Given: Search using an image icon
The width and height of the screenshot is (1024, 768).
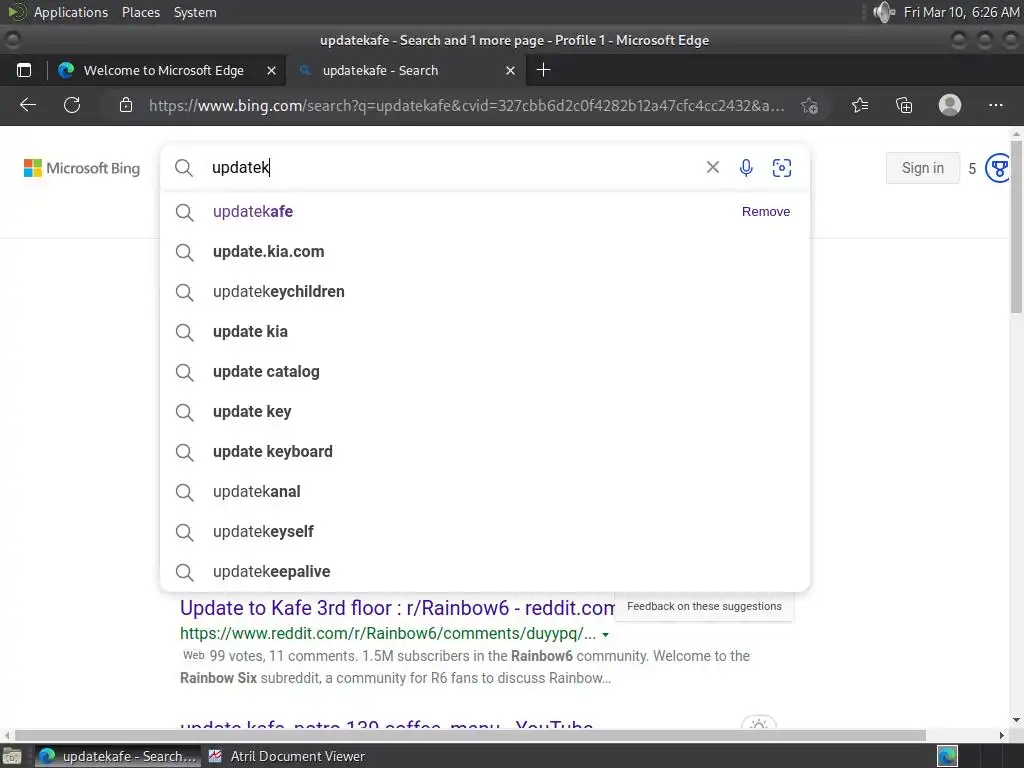Looking at the screenshot, I should click(x=782, y=168).
